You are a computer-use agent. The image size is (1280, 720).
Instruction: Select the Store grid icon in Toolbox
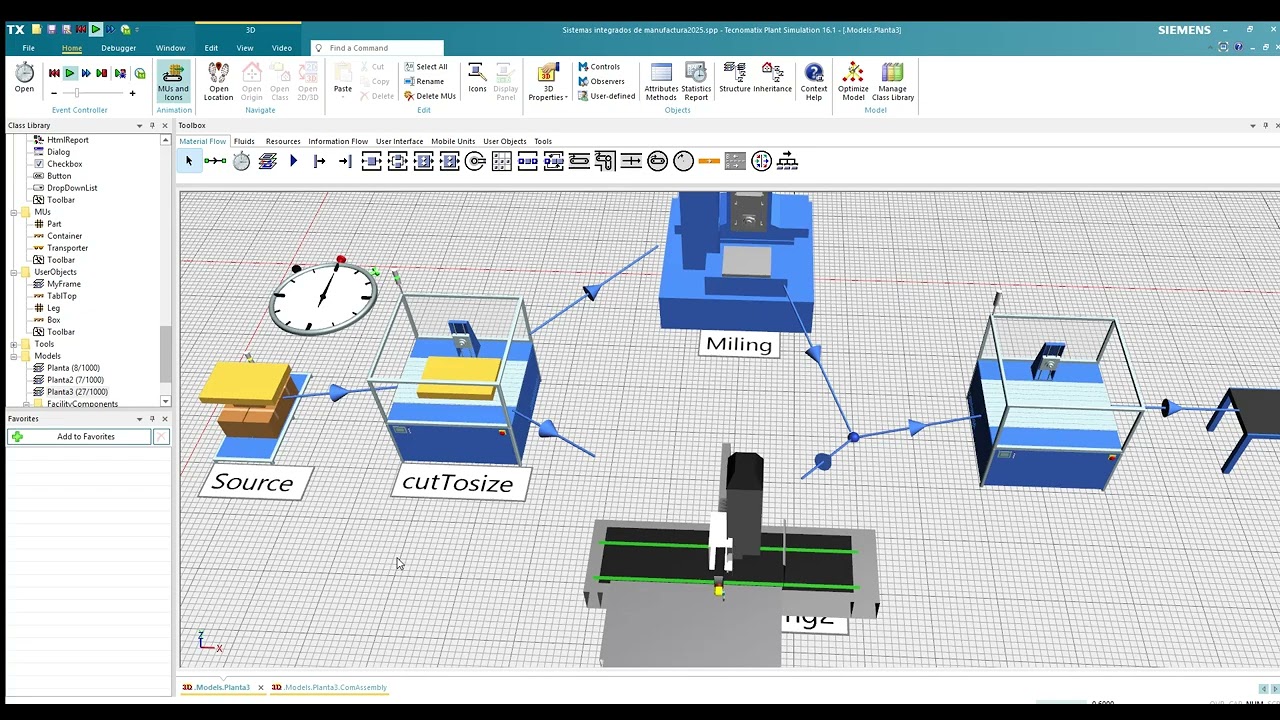pyautogui.click(x=502, y=161)
